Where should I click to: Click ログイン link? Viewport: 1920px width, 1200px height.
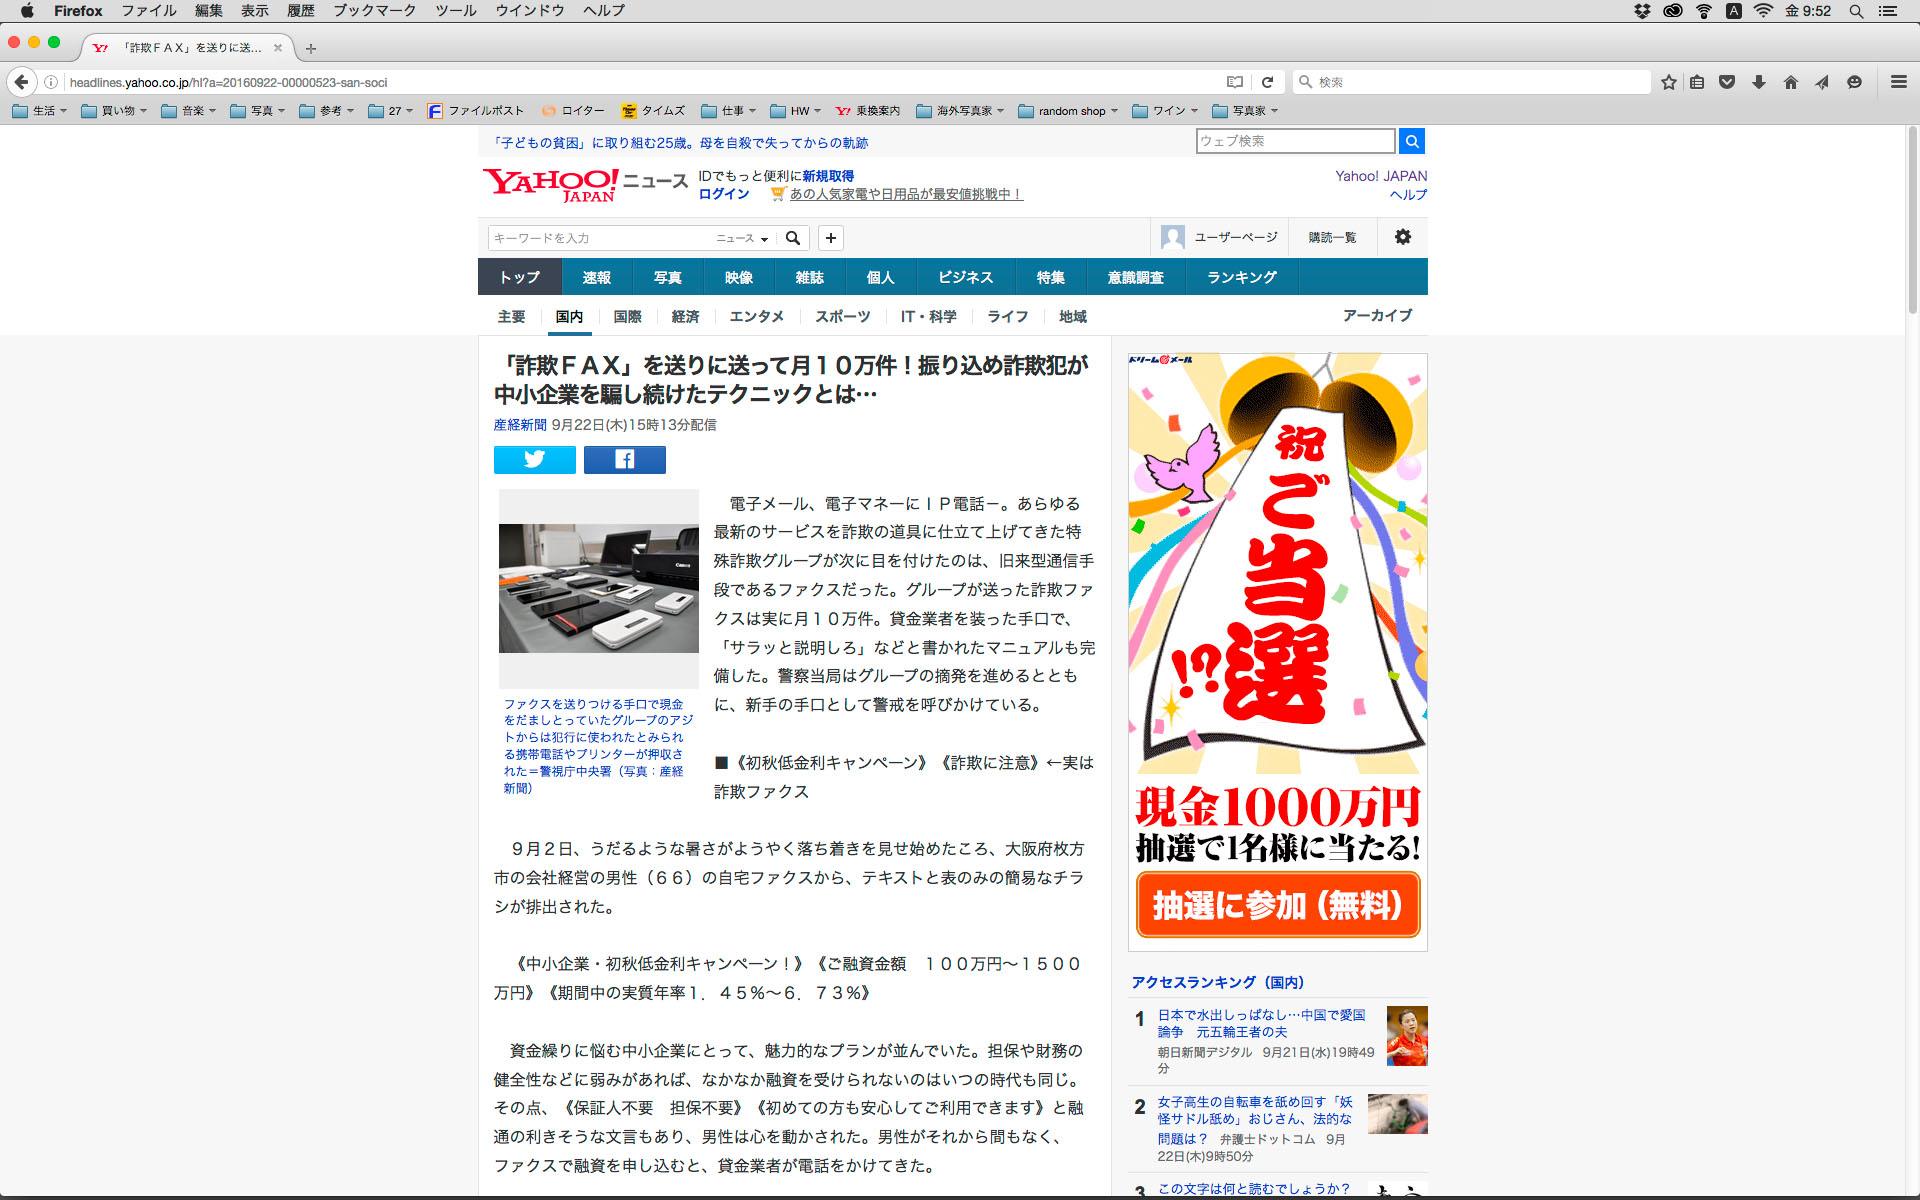tap(723, 194)
